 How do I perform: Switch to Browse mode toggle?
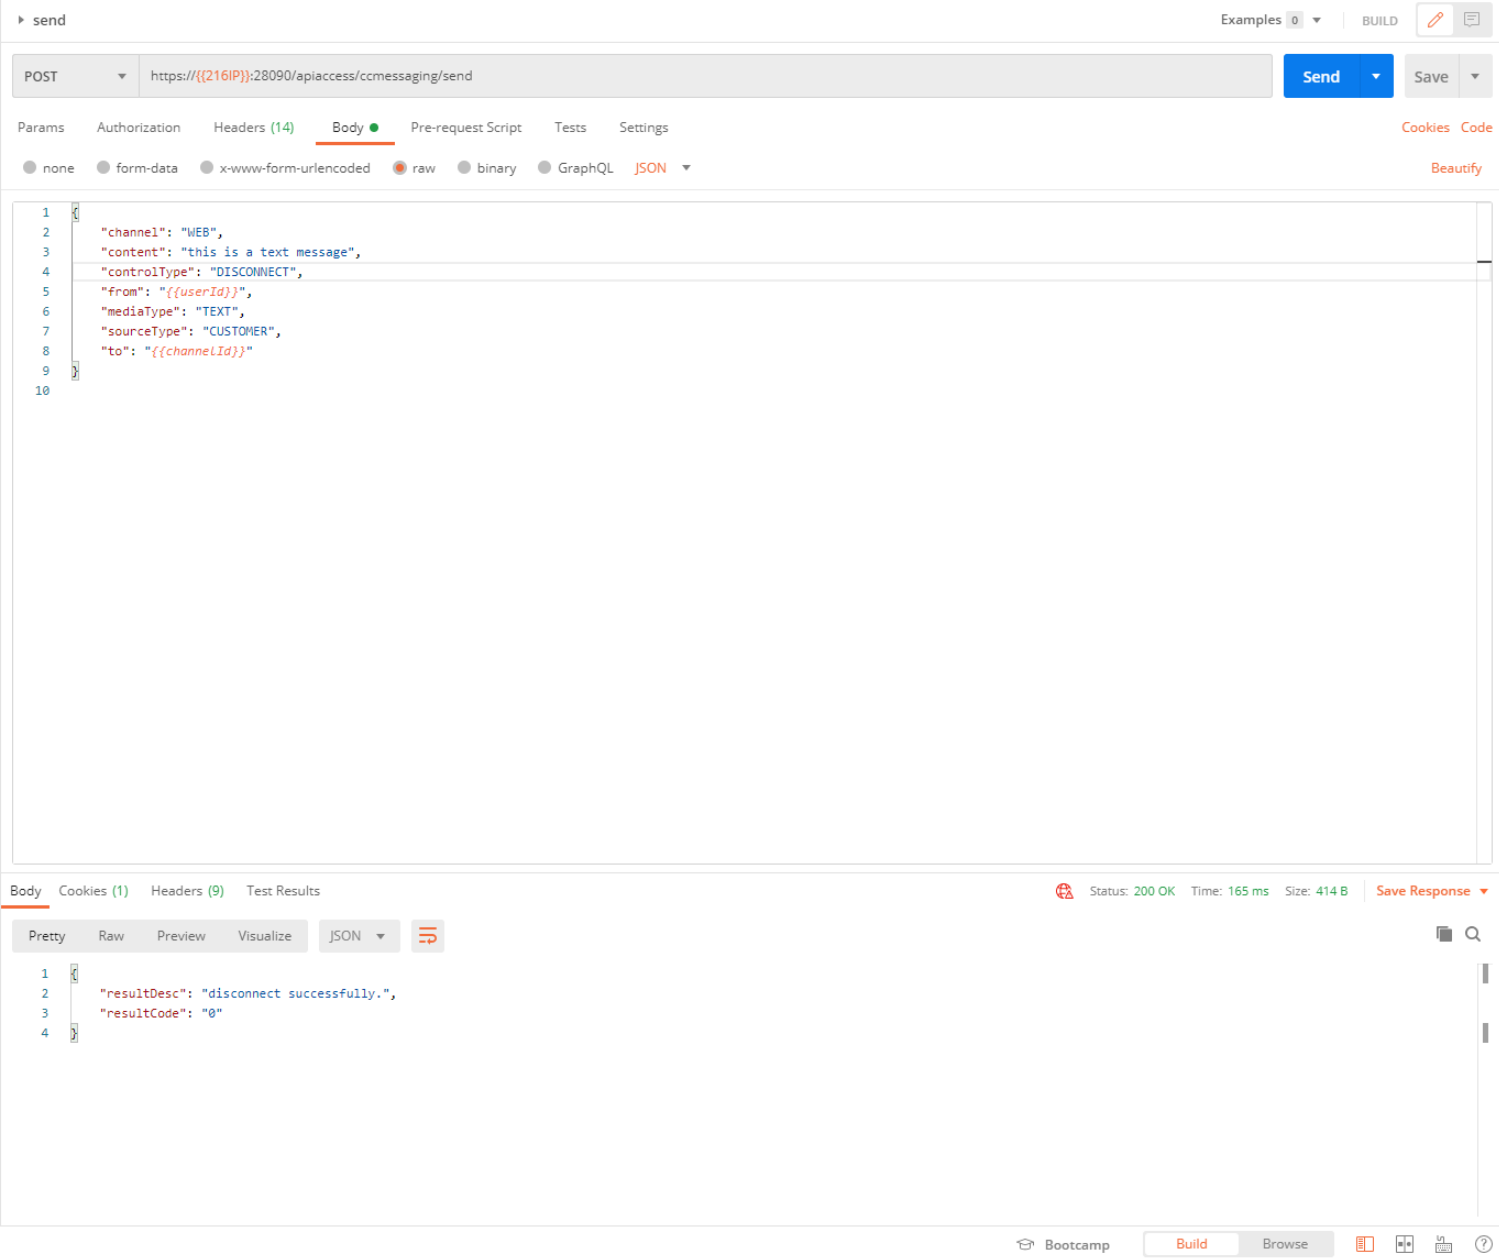[1285, 1244]
